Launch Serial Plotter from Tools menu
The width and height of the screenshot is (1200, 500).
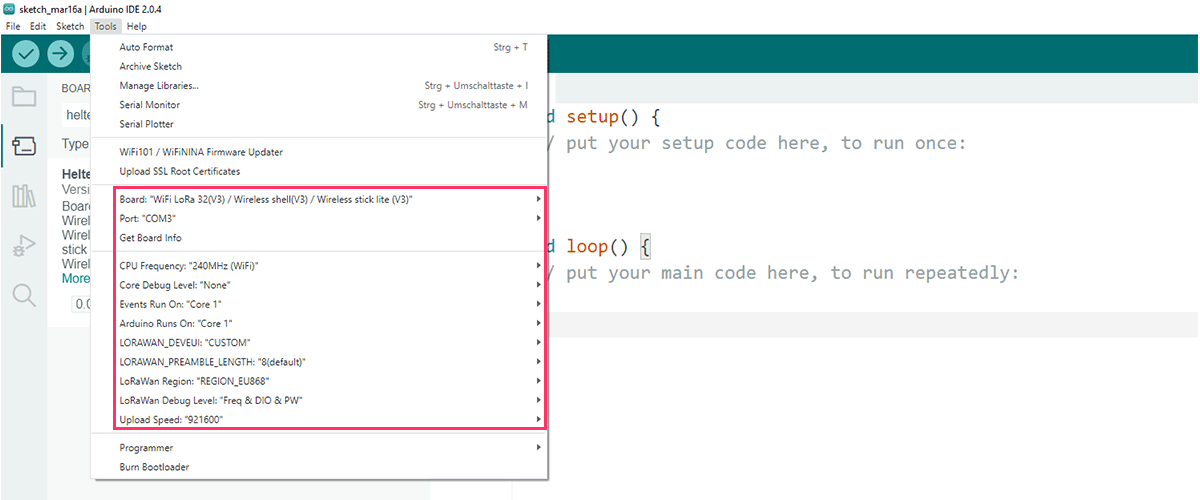click(319, 124)
